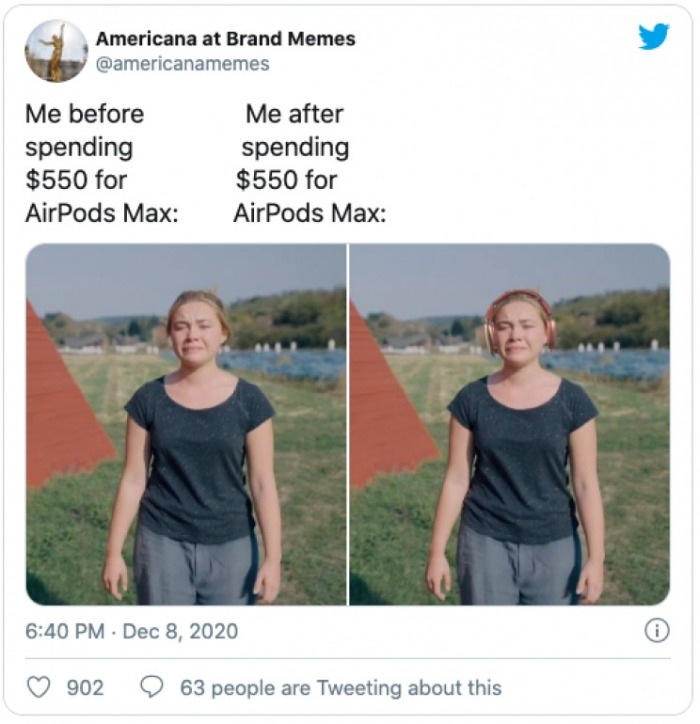Click the red headphones in the right photo
Viewport: 700px width, 724px height.
(519, 305)
